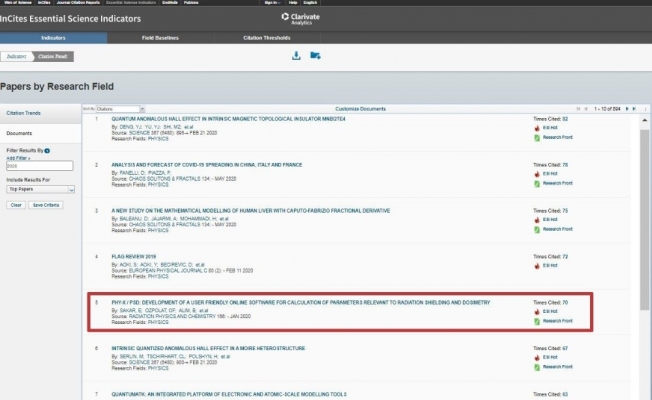The image size is (652, 400).
Task: Click the info icon beside Filter Results By
Action: 47,150
